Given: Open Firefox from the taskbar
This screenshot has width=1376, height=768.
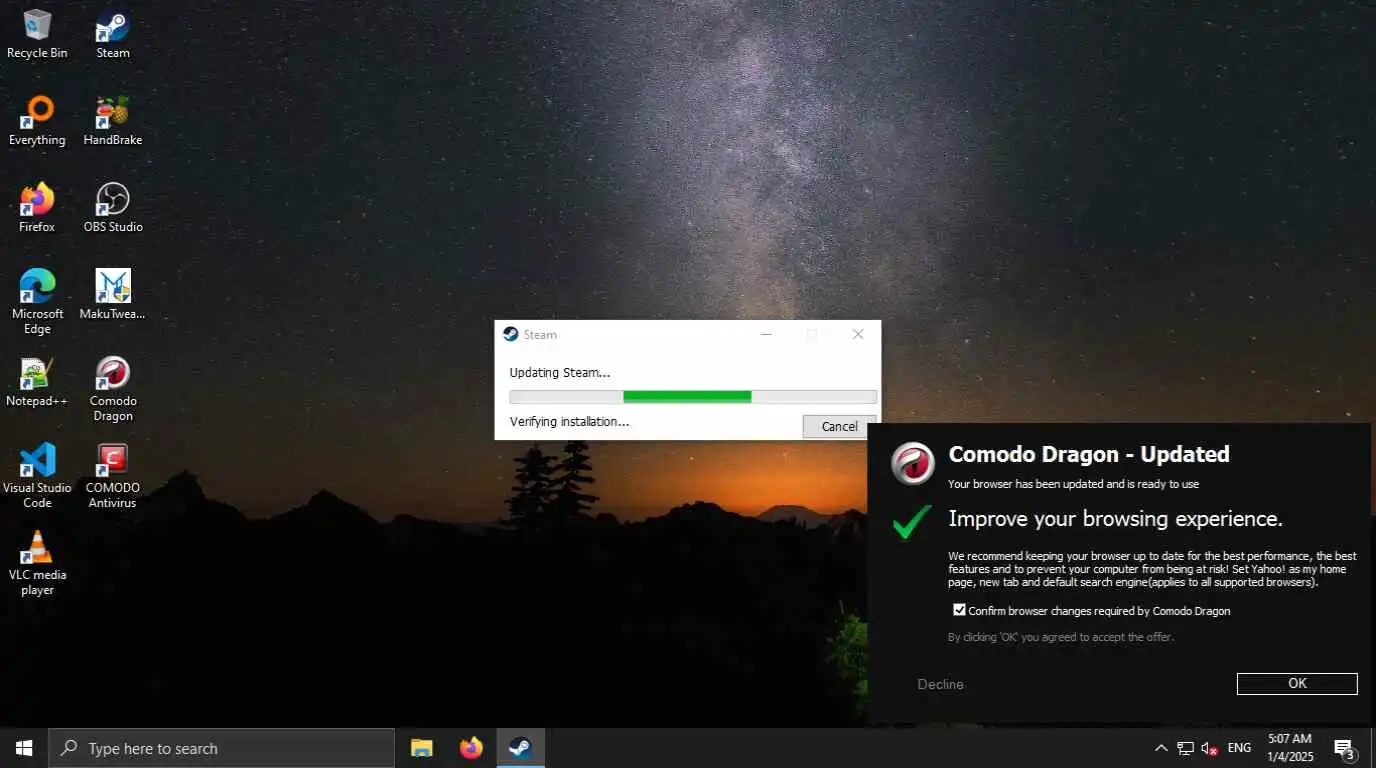Looking at the screenshot, I should [x=471, y=748].
